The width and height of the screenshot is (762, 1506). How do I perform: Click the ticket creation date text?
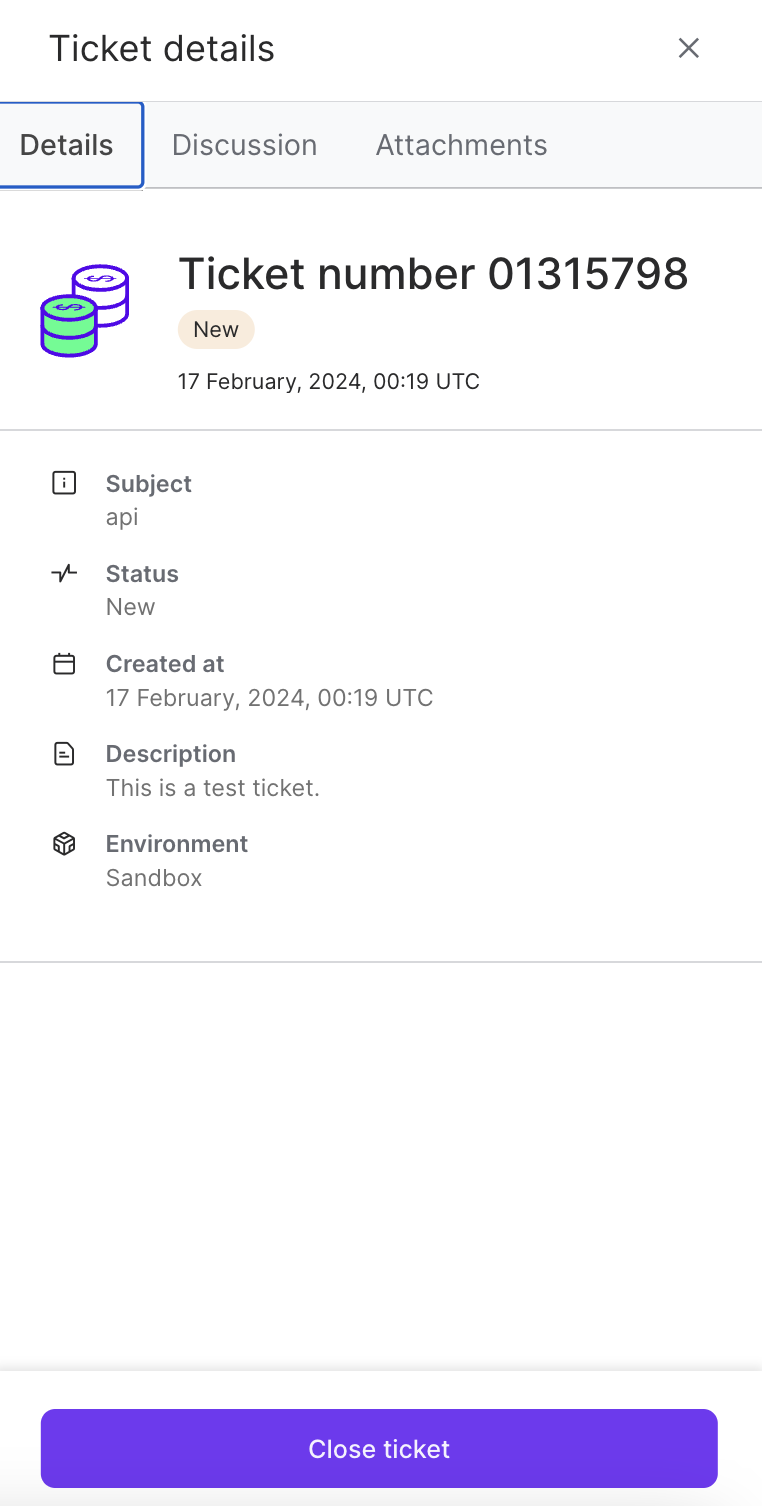pos(328,381)
